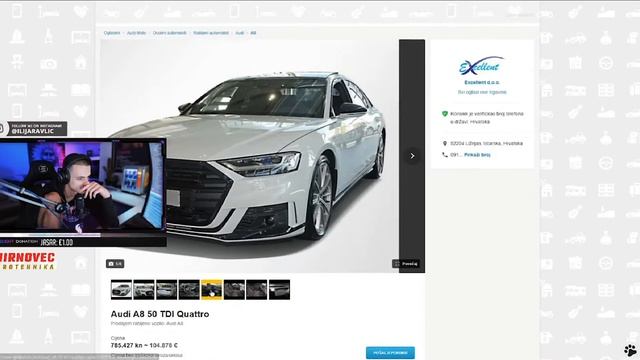Viewport: 640px width, 360px height.
Task: Open the enlarge photo button in gallery corner
Action: point(406,264)
